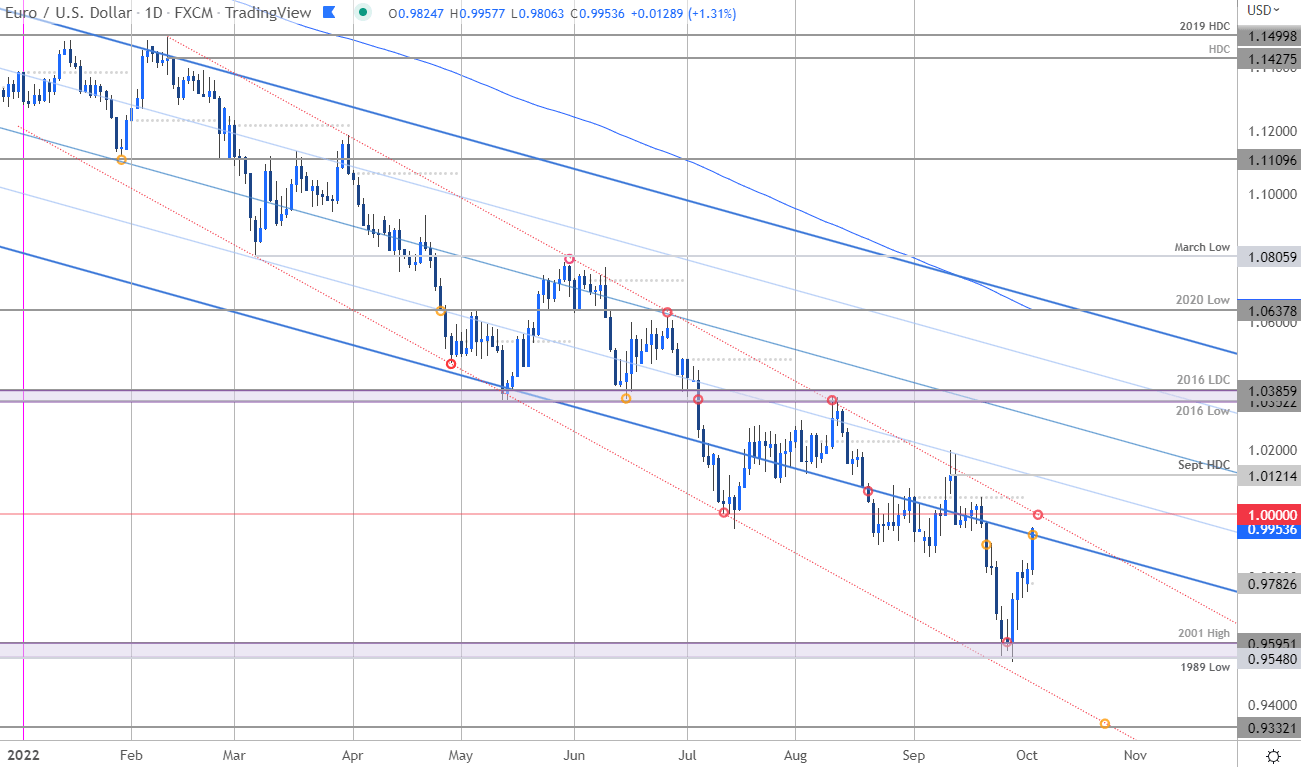Screen dimensions: 1301x767
Task: Click the close value C0.99536
Action: click(x=596, y=13)
